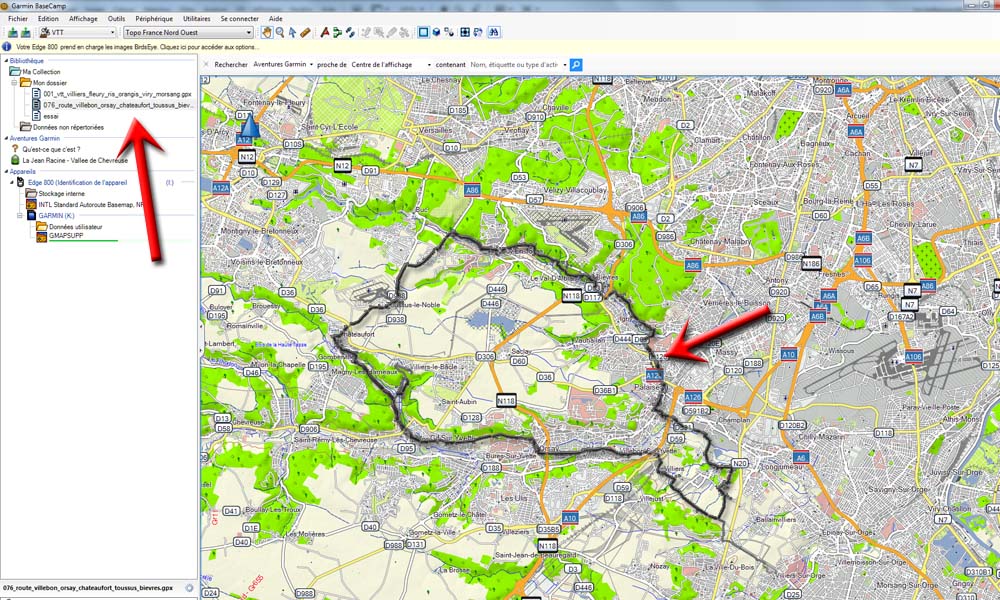Click the greyed divide track tool
The width and height of the screenshot is (1000, 600).
point(404,33)
